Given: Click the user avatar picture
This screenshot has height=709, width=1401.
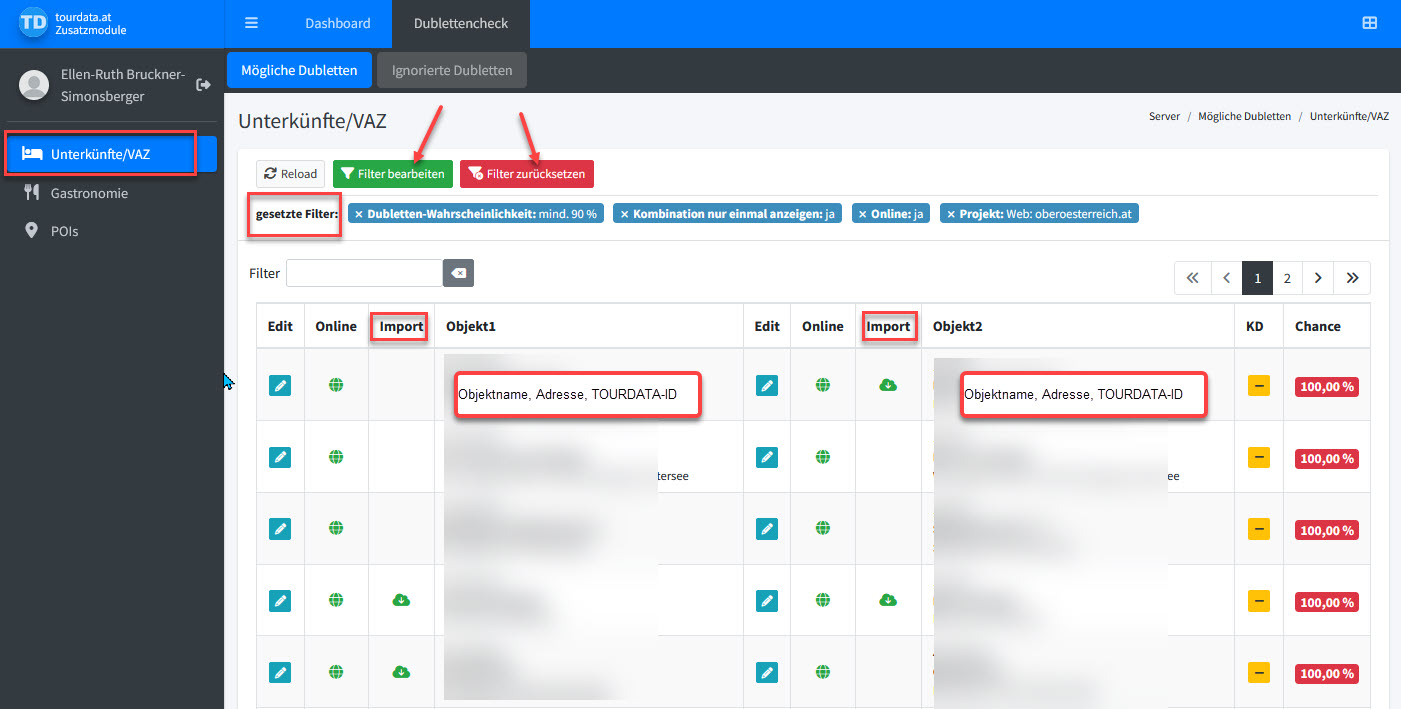Looking at the screenshot, I should [x=34, y=85].
